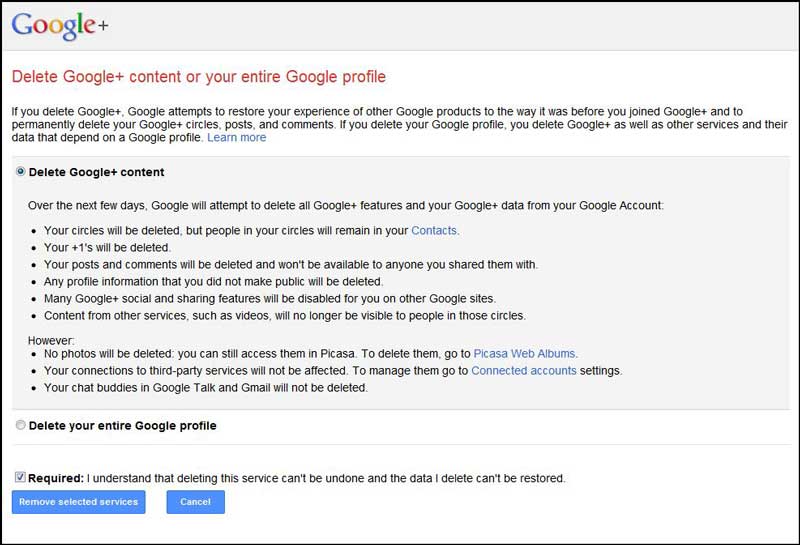Click the bullet about social and sharing features disabled
The image size is (800, 545).
[x=270, y=299]
